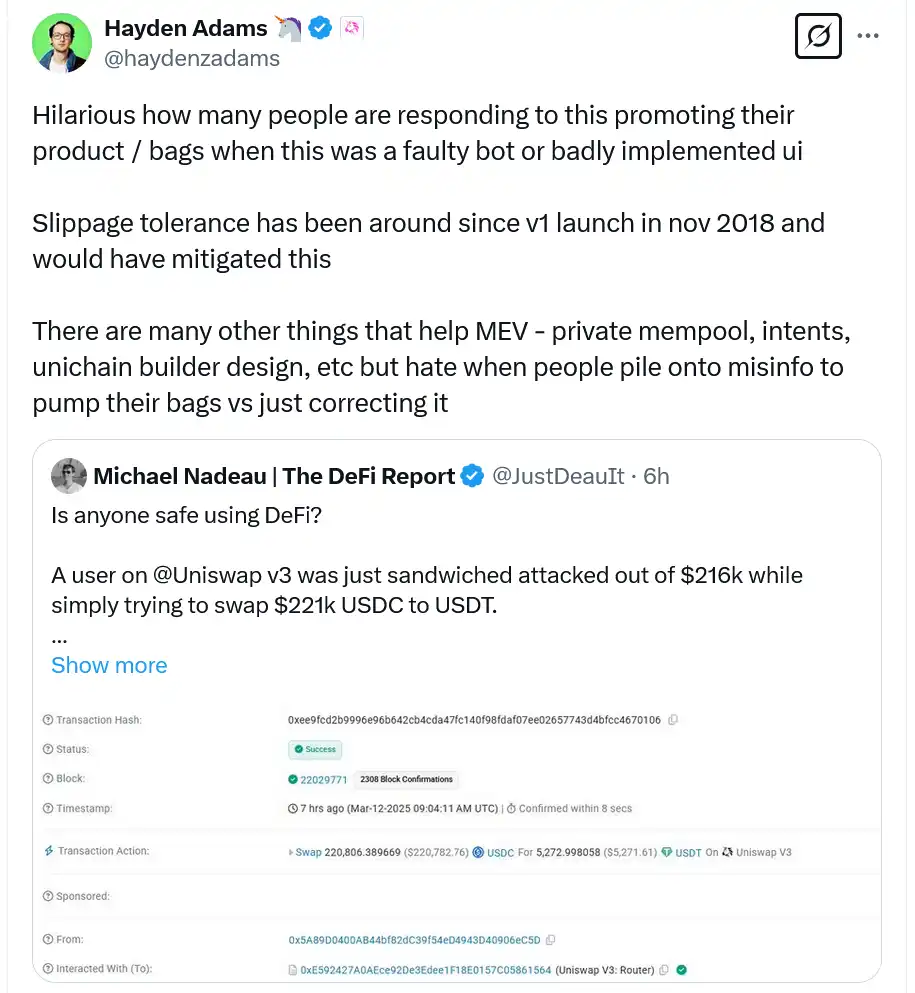Screen dimensions: 915x993
Task: Click the Transaction Hash help question icon
Action: [x=48, y=720]
